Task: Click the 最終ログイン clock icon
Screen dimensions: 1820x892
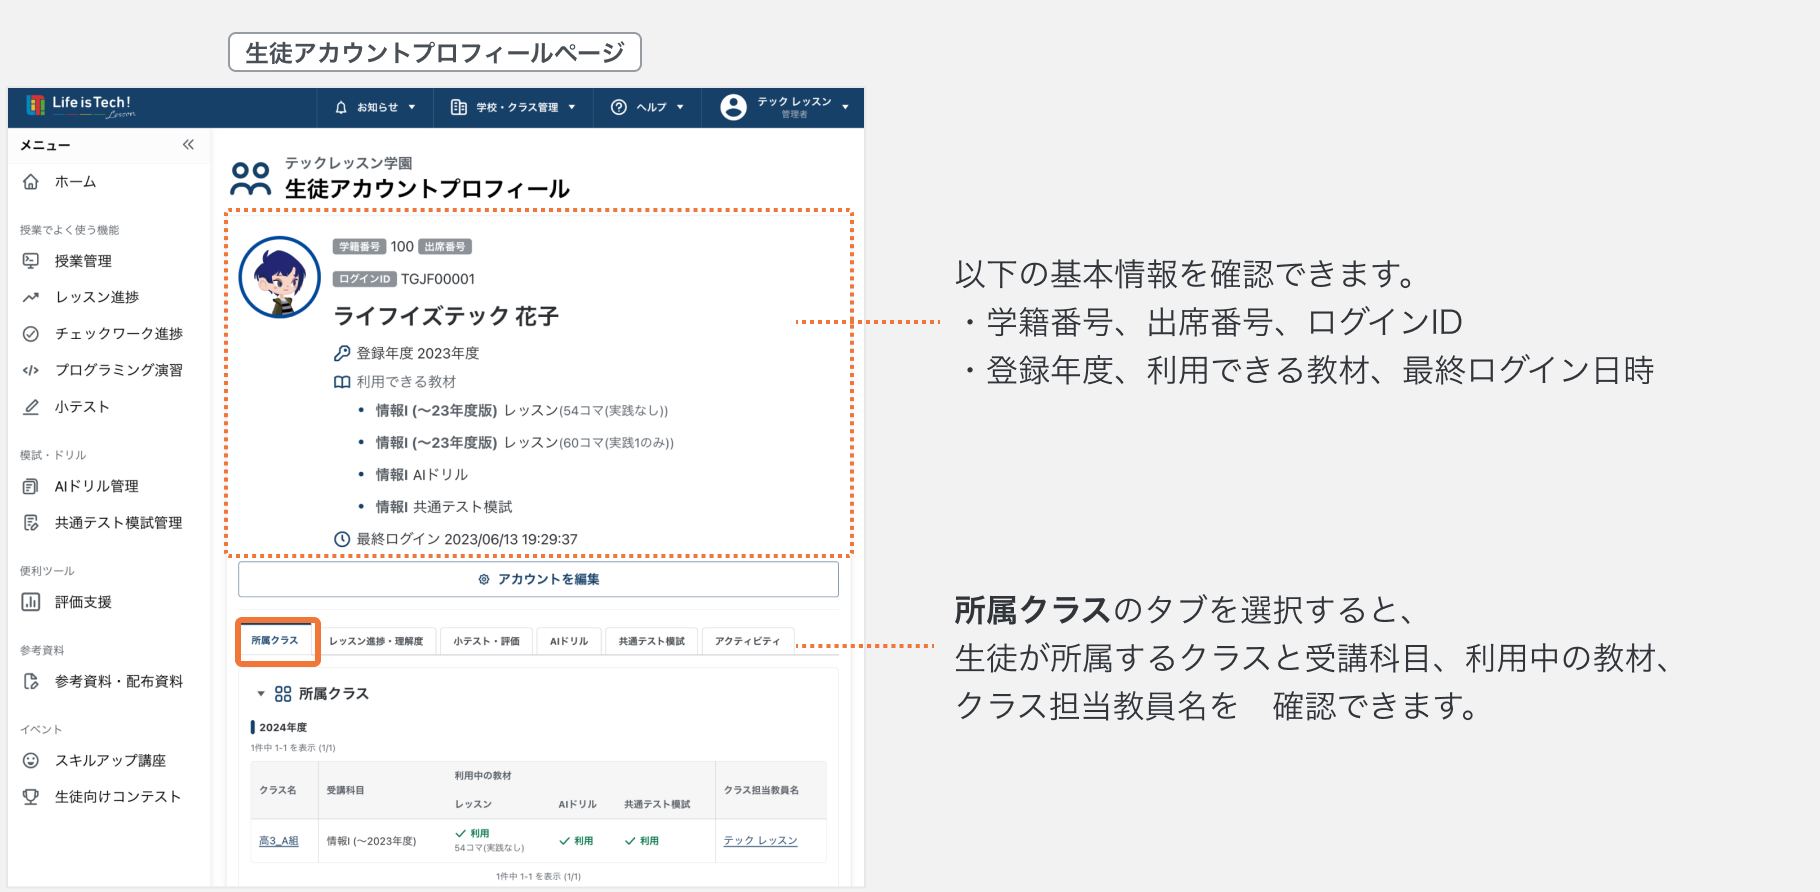Action: (342, 539)
